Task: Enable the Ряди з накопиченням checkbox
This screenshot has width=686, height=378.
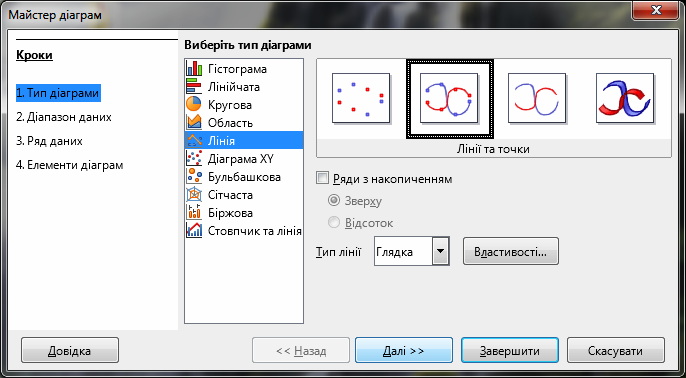Action: tap(322, 178)
